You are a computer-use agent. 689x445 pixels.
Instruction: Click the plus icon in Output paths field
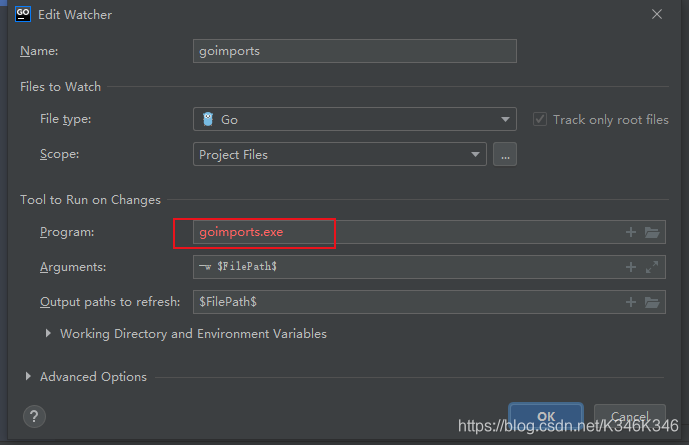pos(630,301)
